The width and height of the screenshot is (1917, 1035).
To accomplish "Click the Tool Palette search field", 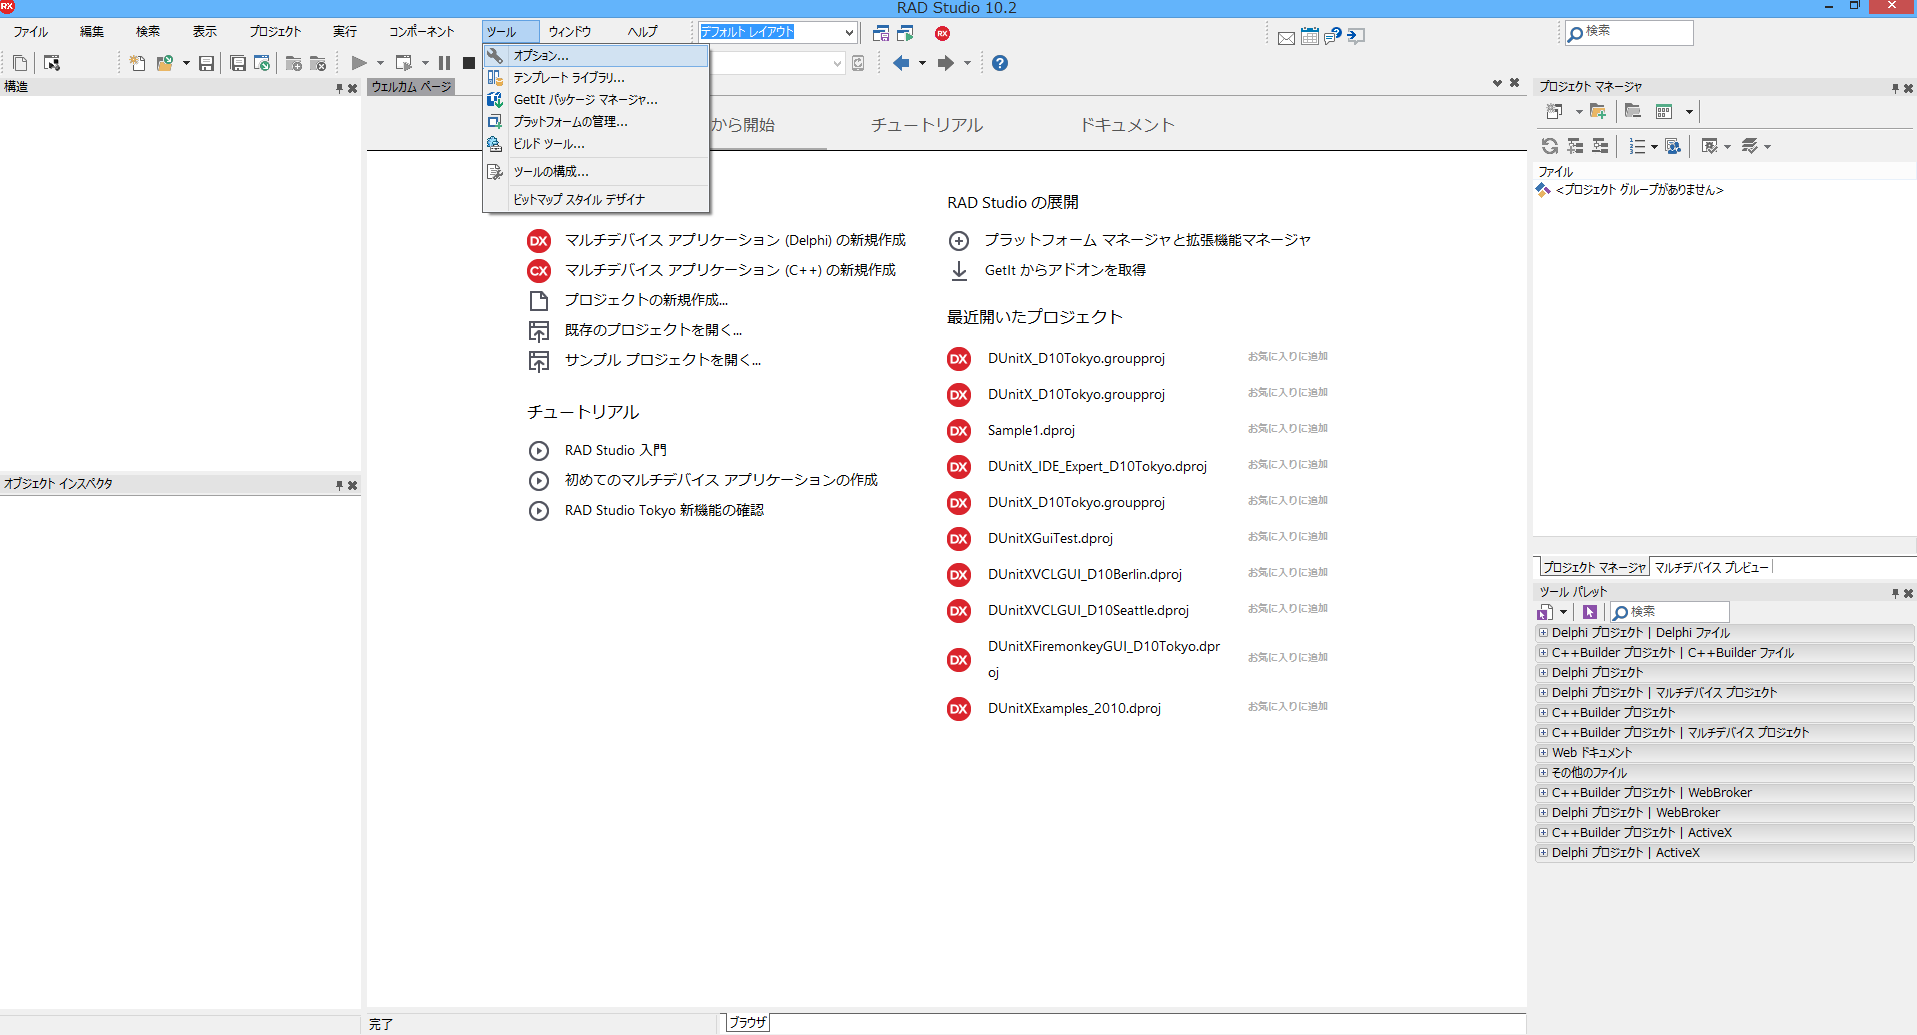I will click(1669, 612).
